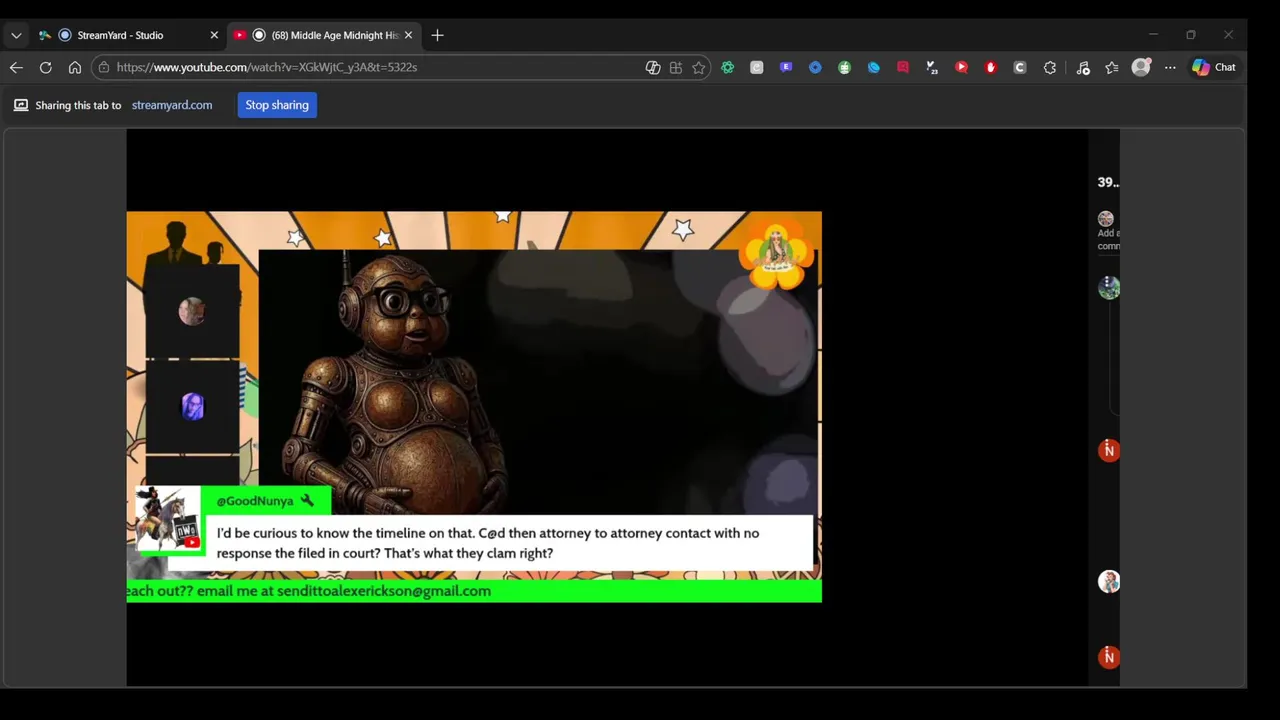Open a new browser tab
1280x720 pixels.
(x=437, y=35)
